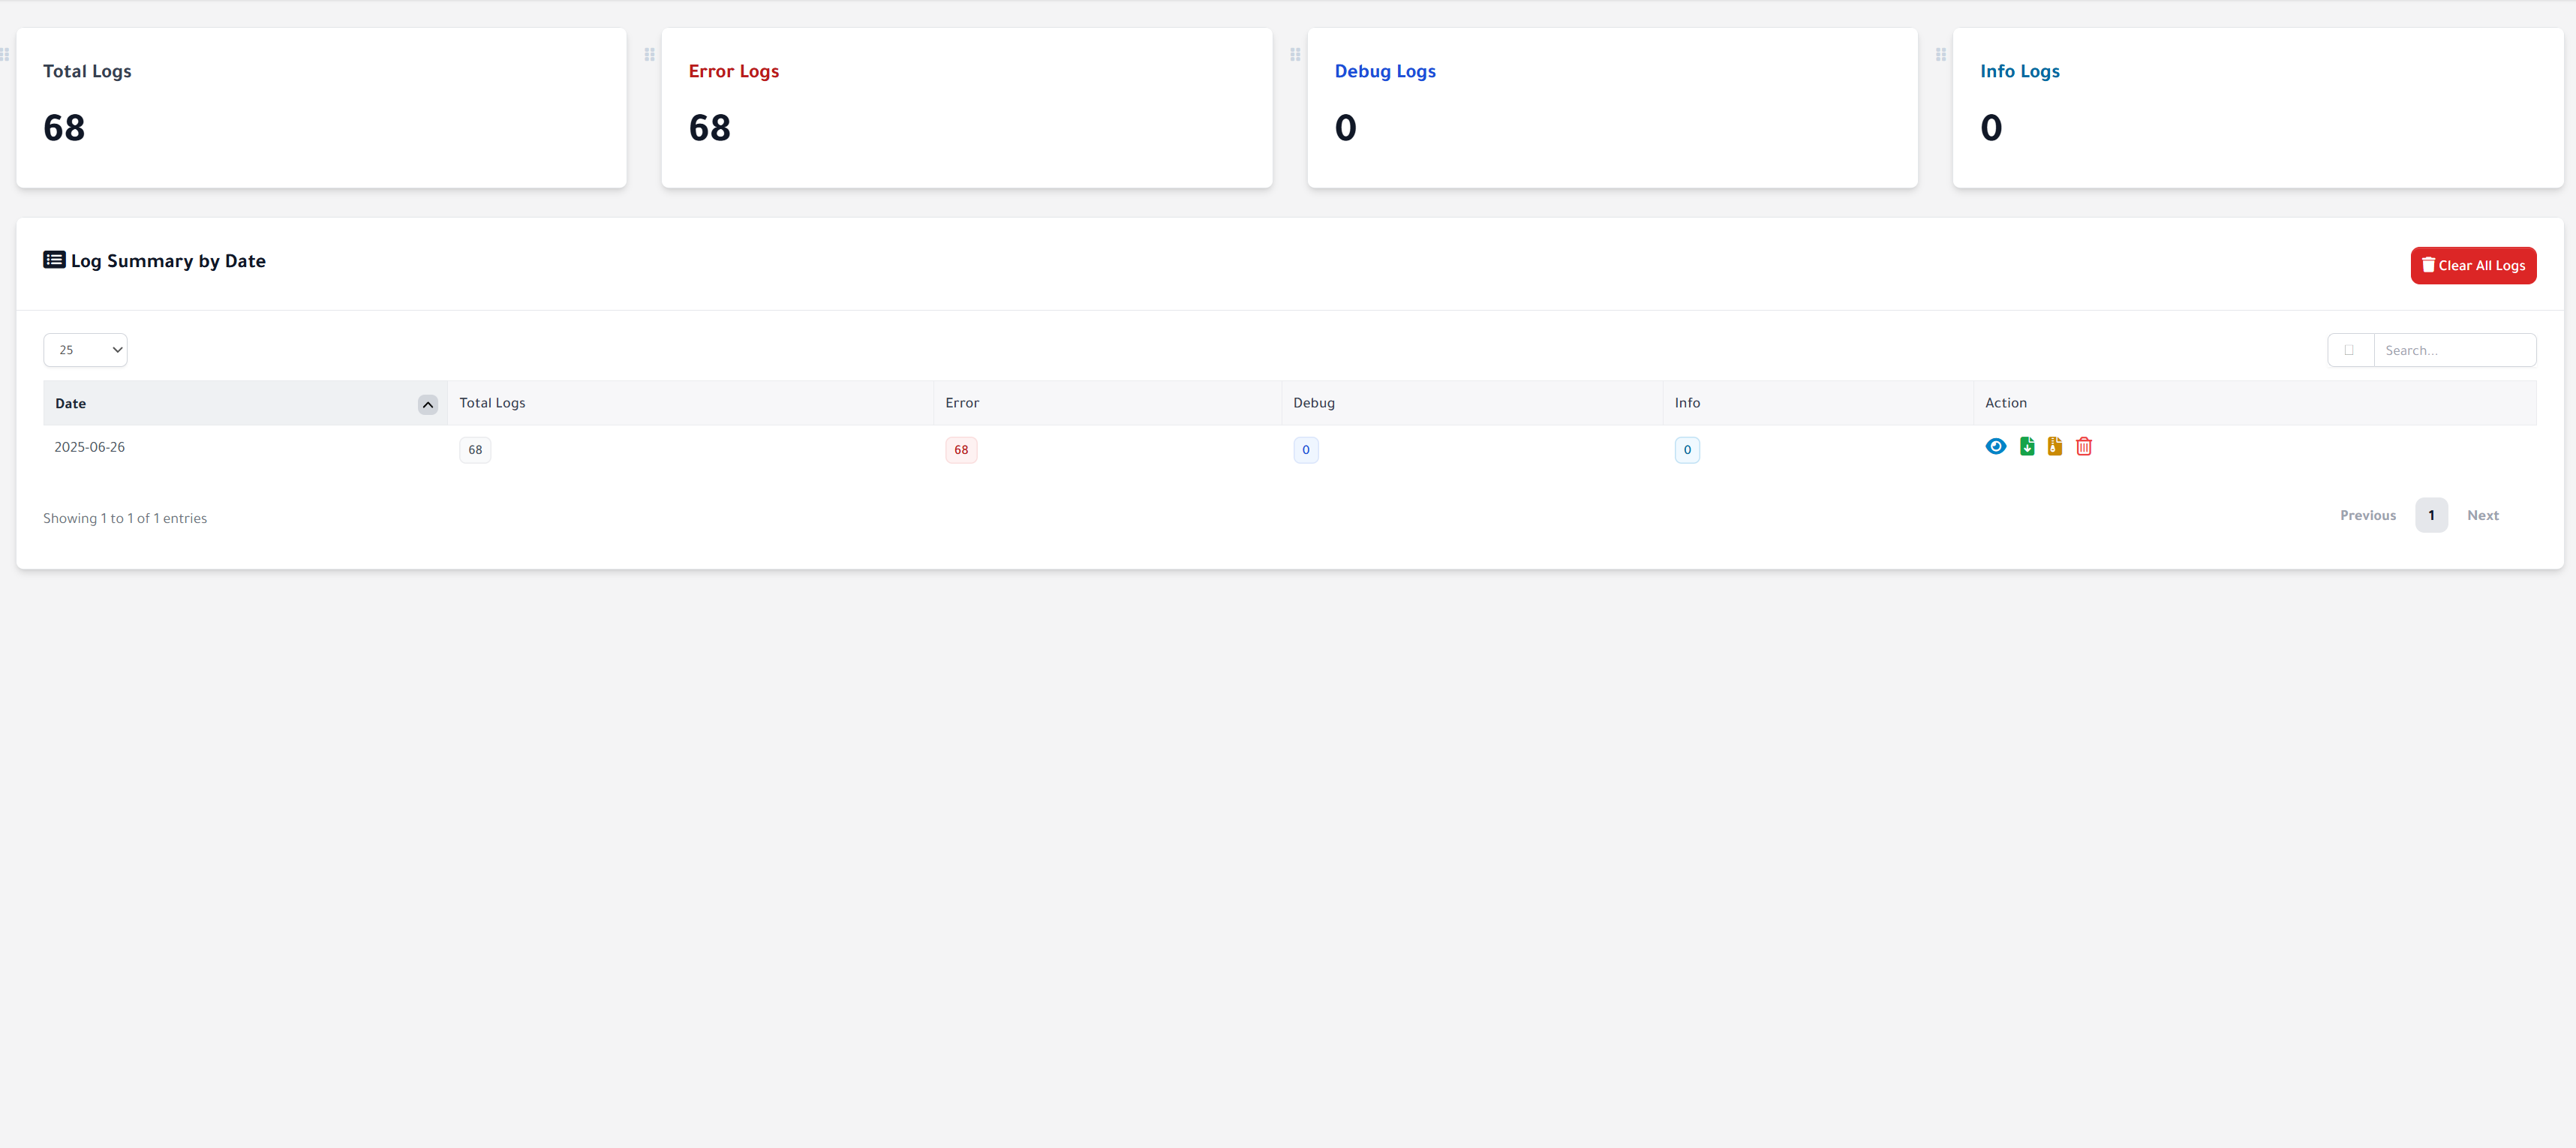This screenshot has width=2576, height=1148.
Task: Go to the Next page
Action: [2482, 516]
